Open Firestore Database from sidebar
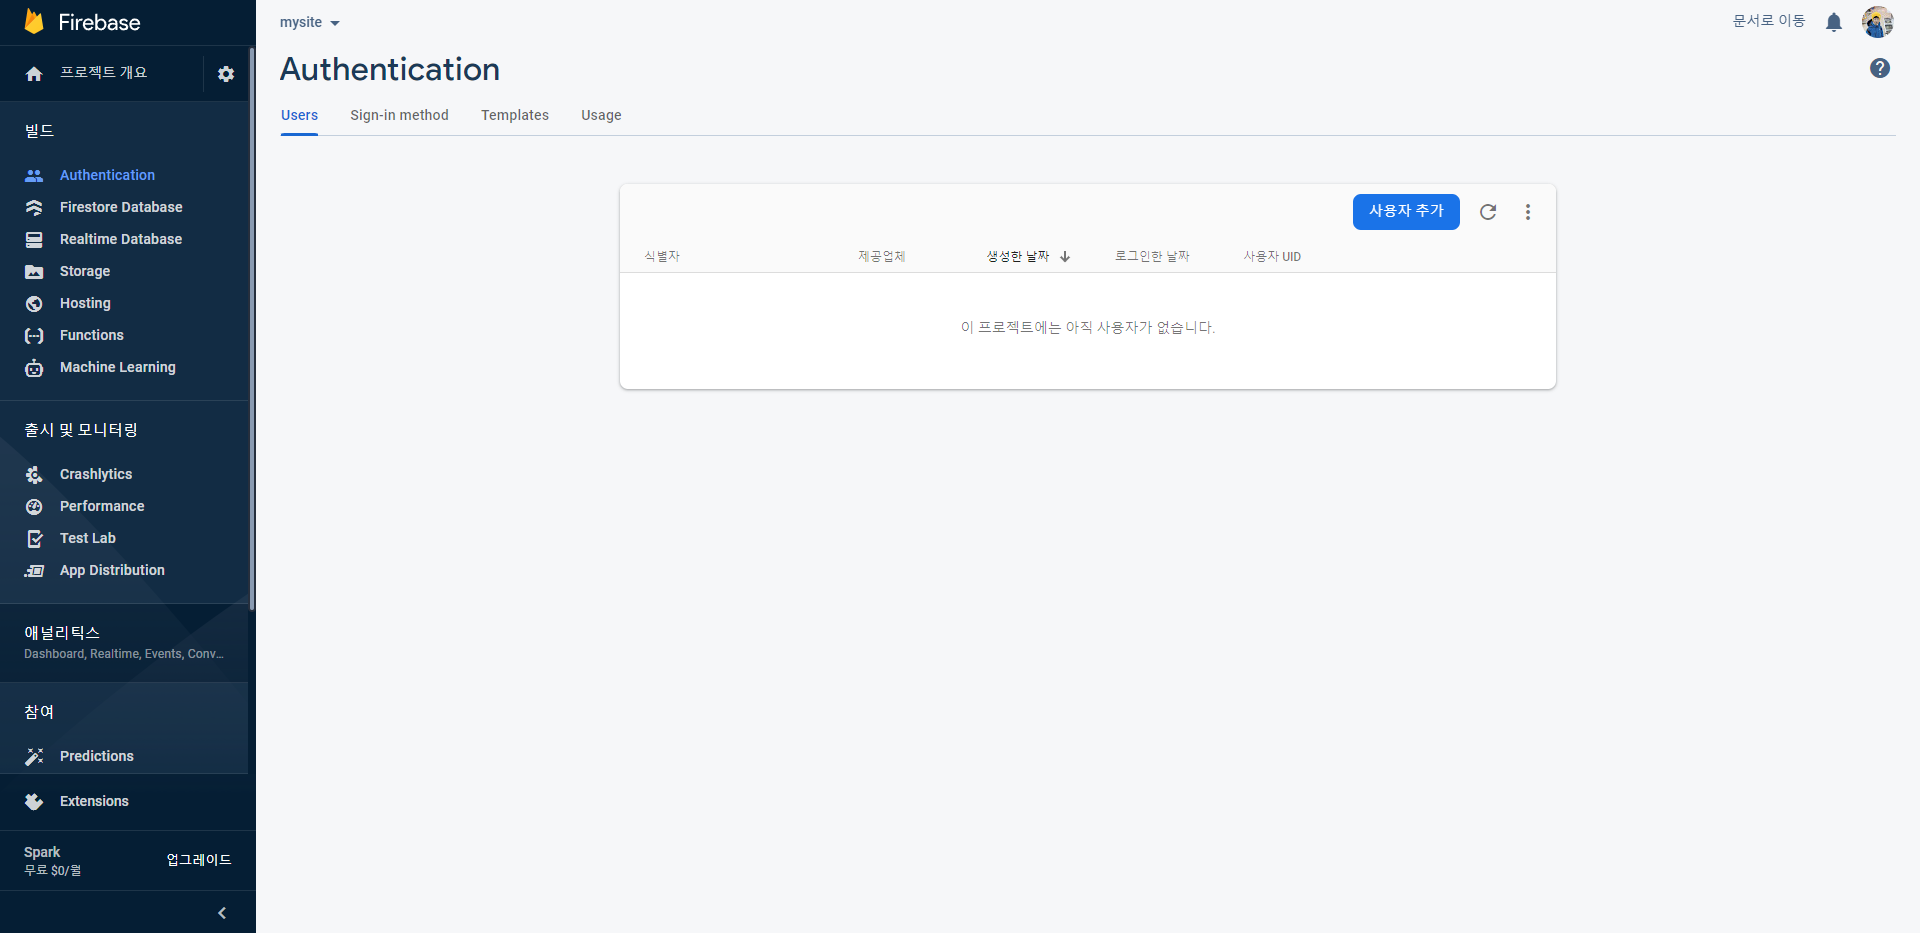 point(121,207)
